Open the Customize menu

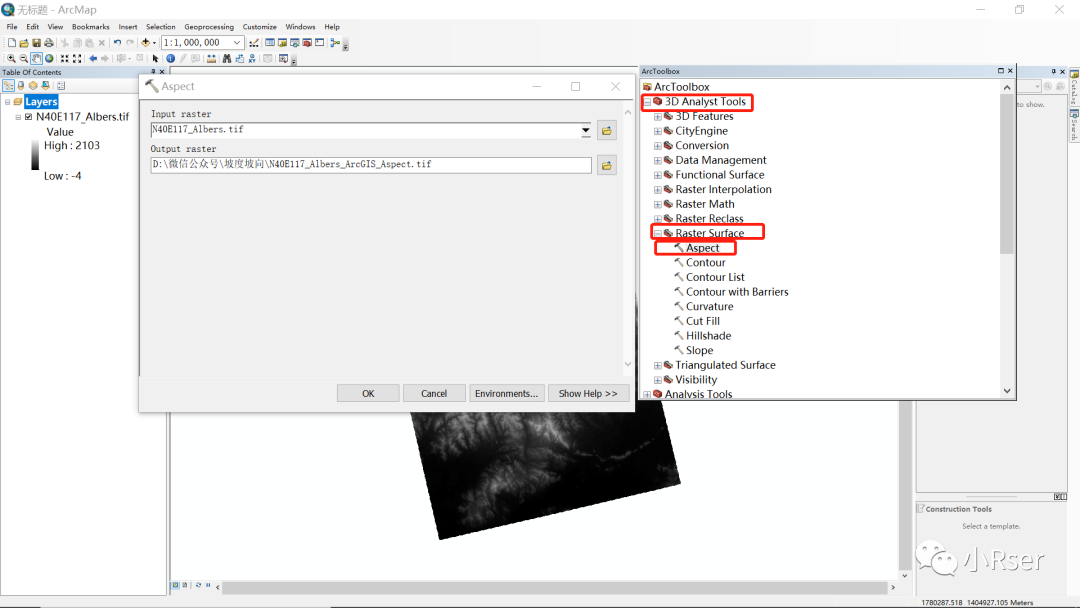click(260, 27)
